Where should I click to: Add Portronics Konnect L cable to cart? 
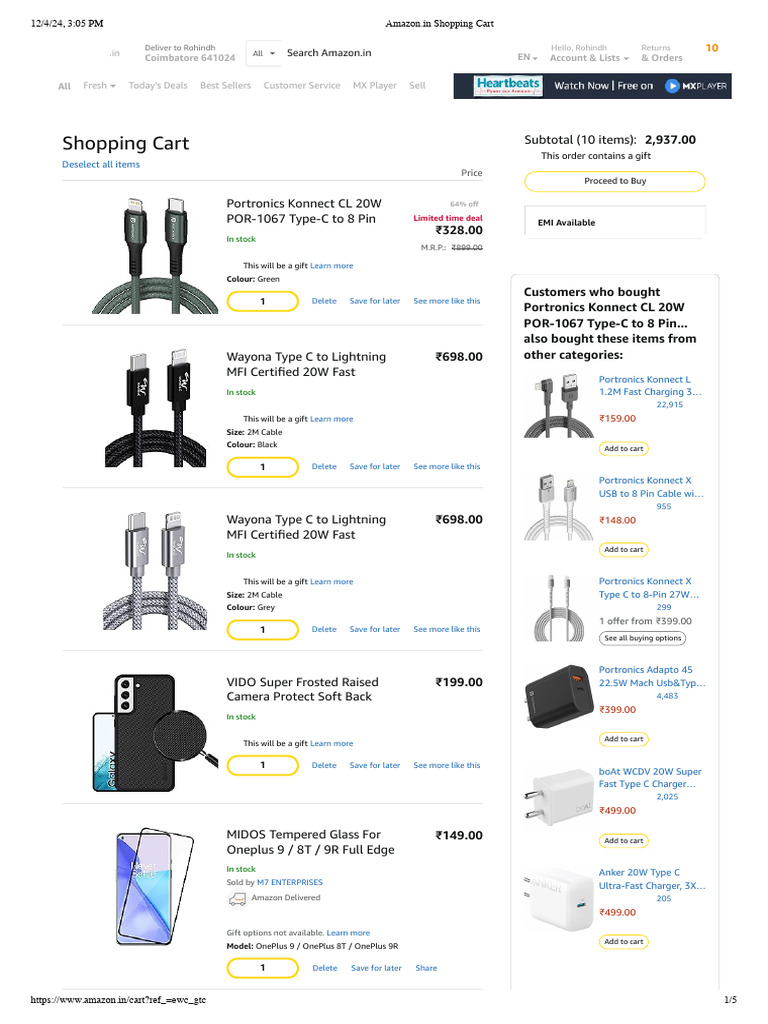624,449
